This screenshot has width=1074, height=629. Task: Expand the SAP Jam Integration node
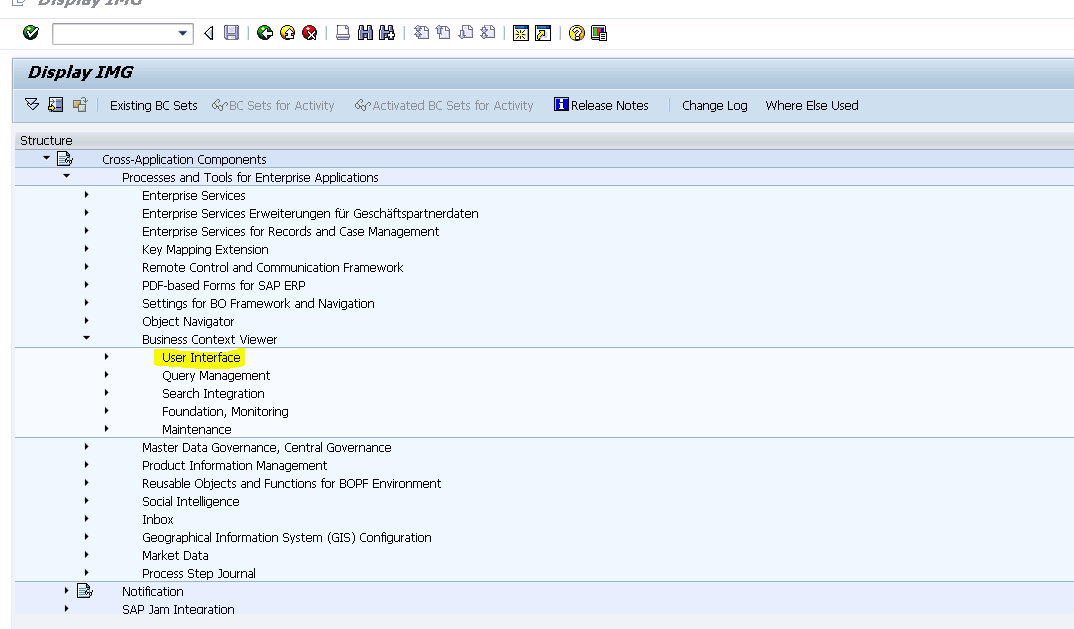pyautogui.click(x=66, y=609)
